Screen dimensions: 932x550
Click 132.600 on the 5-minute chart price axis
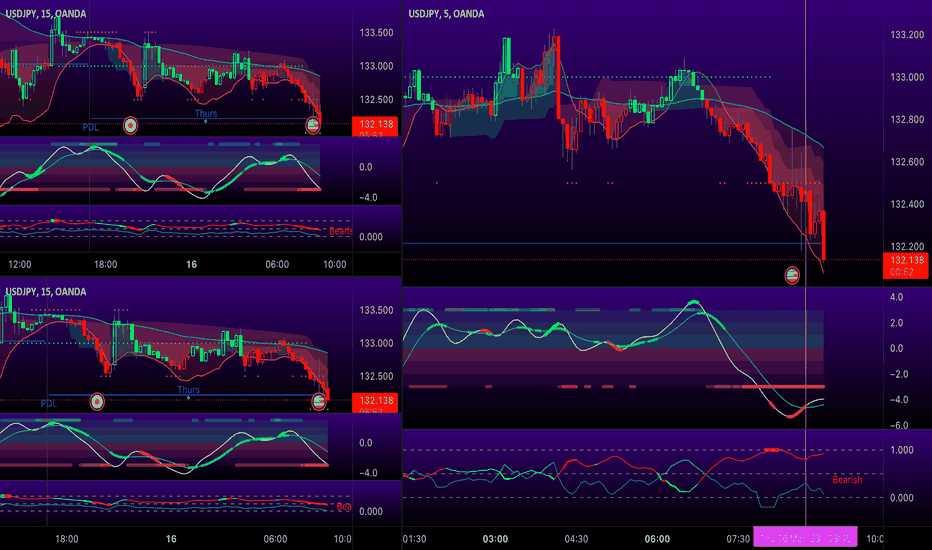(x=907, y=162)
